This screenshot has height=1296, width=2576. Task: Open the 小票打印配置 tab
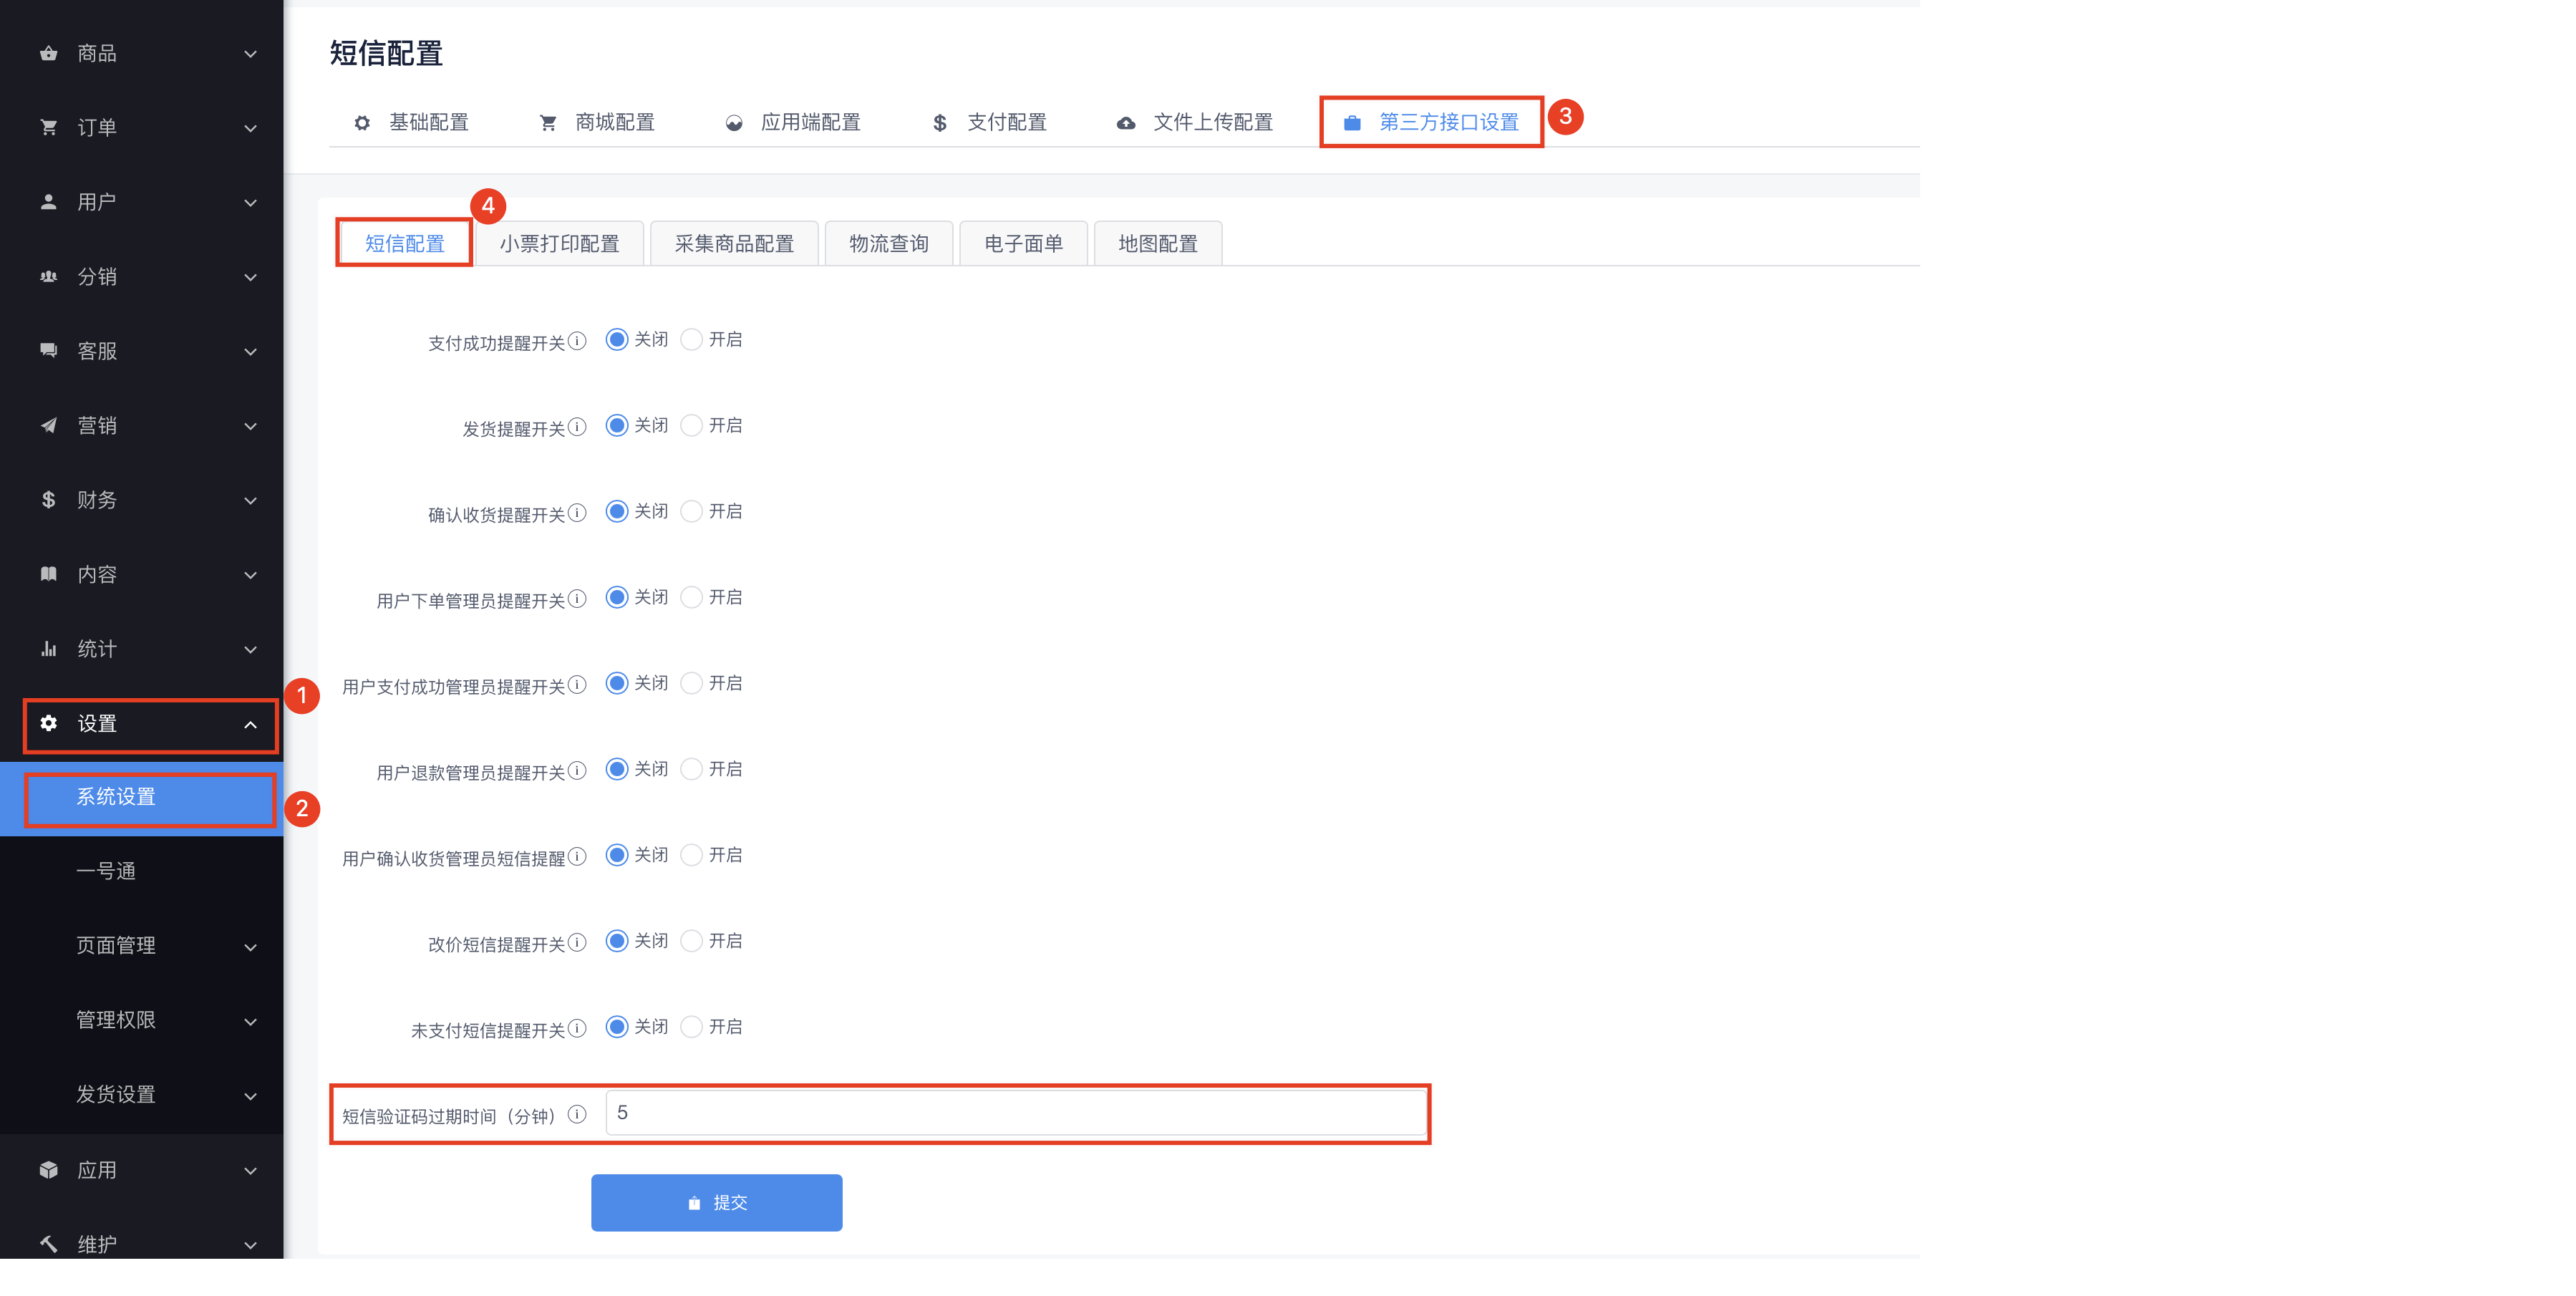pos(559,244)
